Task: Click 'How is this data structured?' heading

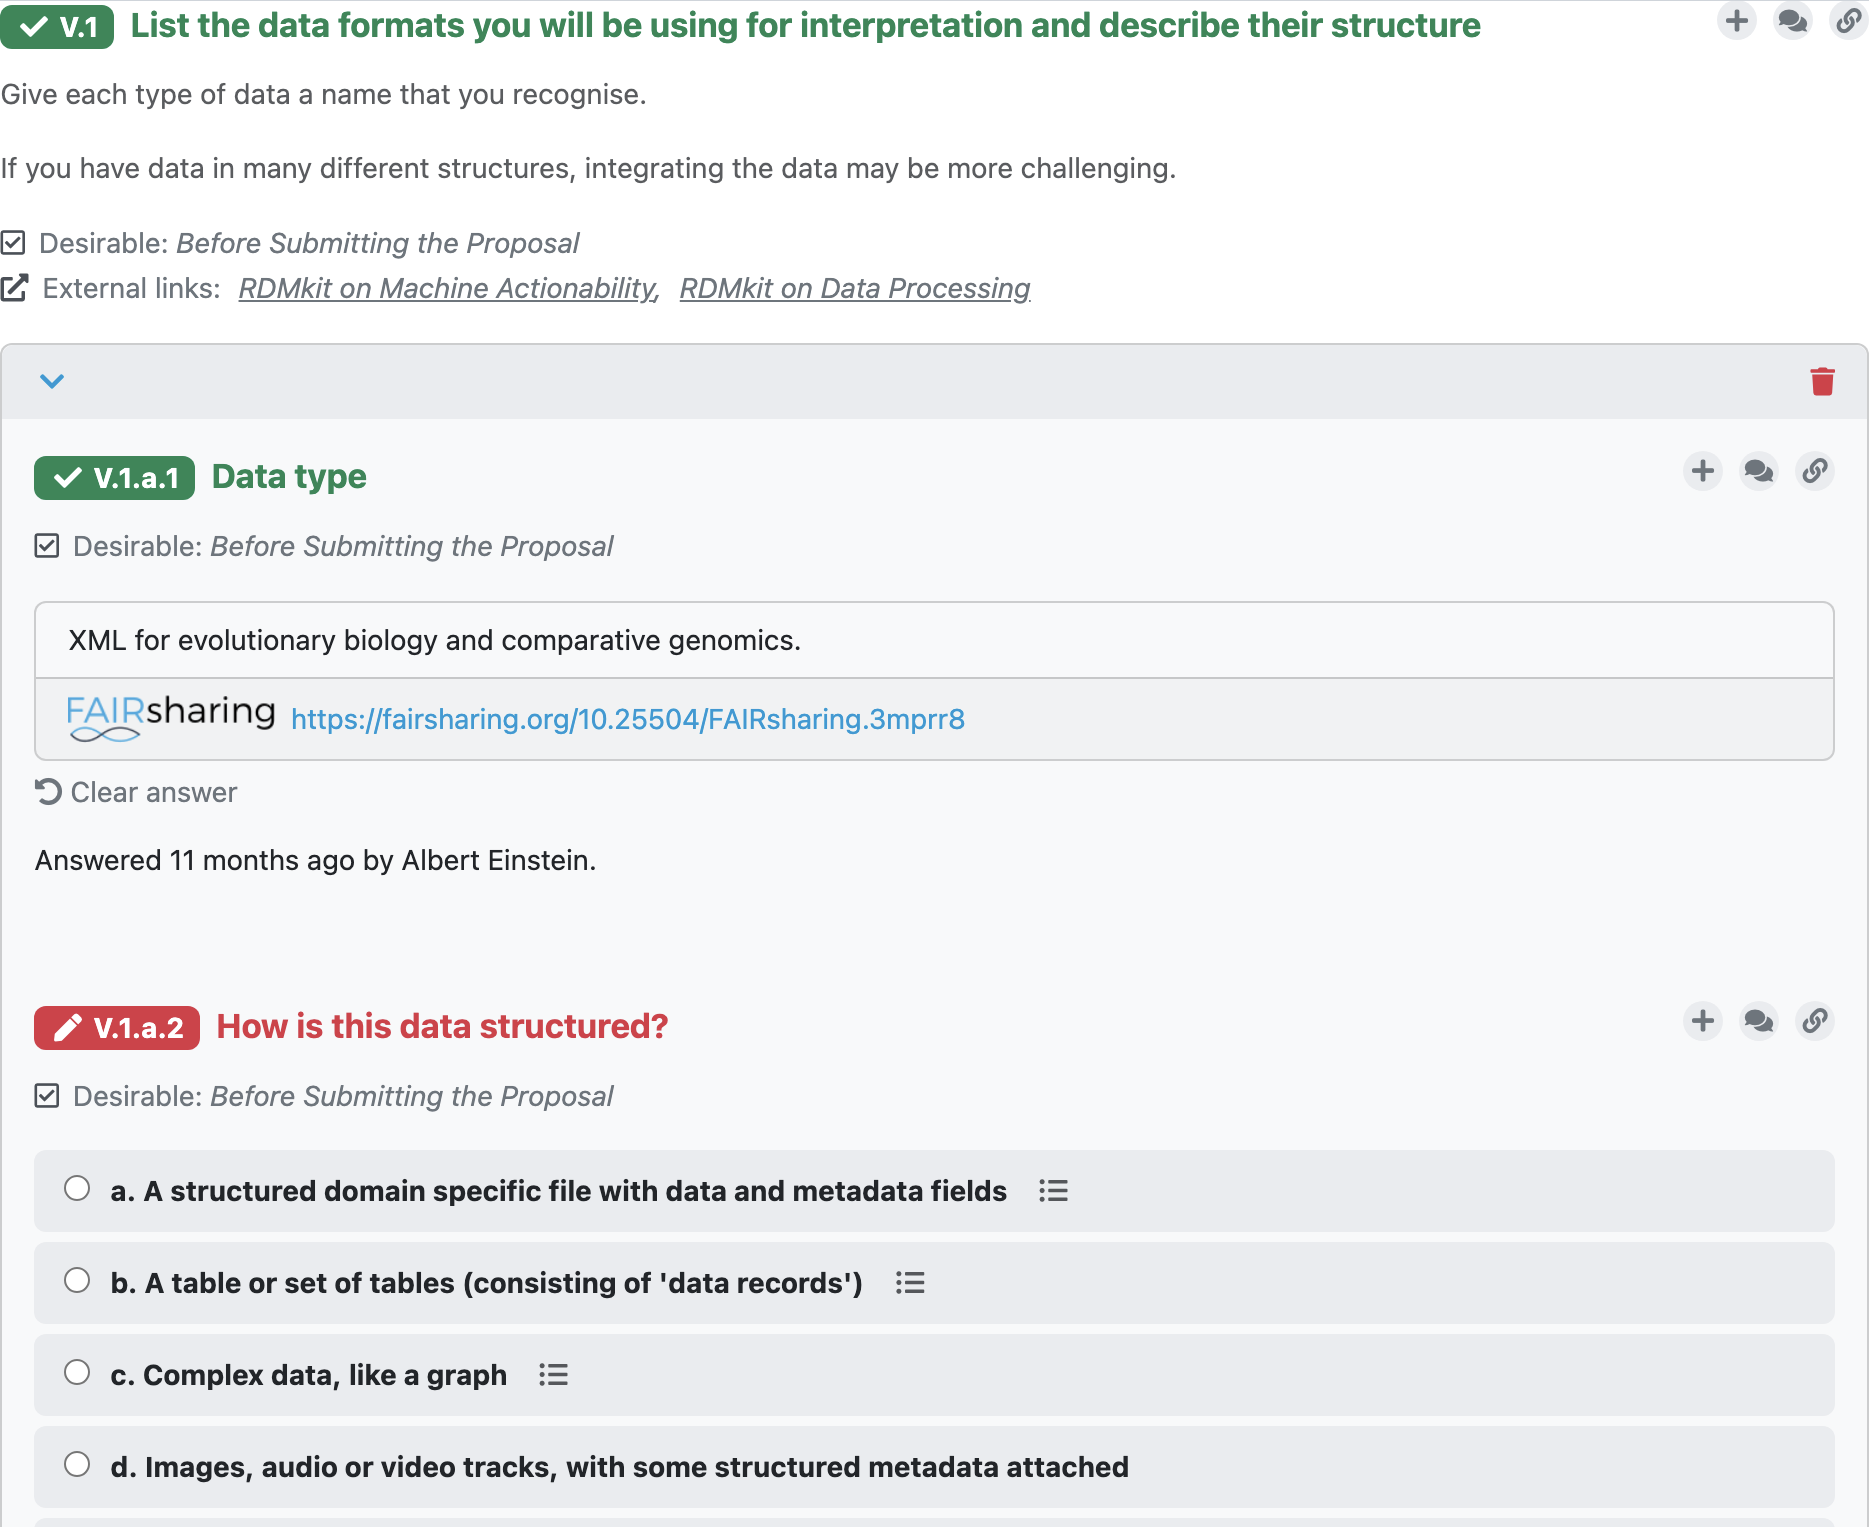Action: [442, 1026]
